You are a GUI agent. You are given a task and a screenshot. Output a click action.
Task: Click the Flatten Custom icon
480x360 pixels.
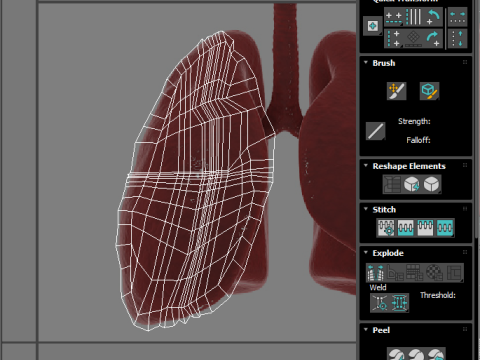coord(454,273)
